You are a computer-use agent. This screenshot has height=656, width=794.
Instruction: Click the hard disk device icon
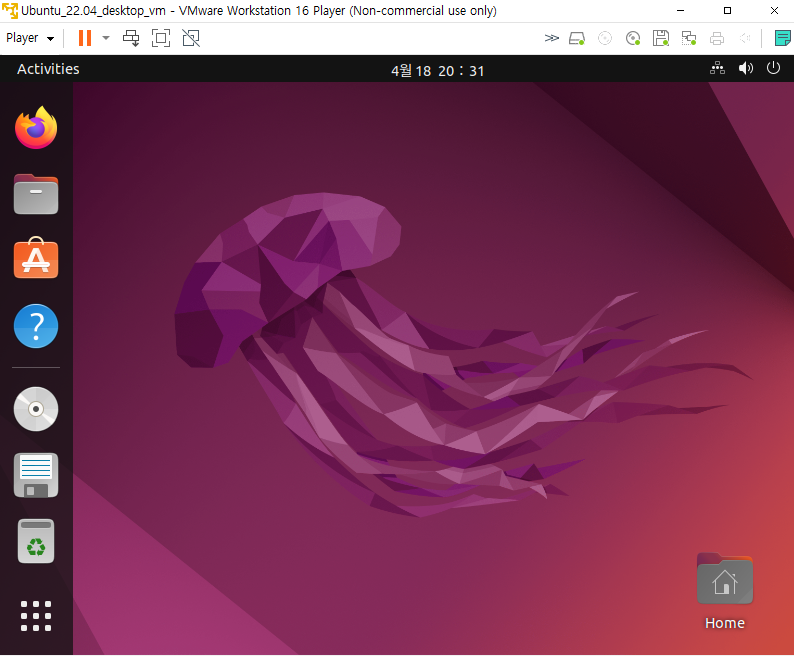pyautogui.click(x=577, y=38)
